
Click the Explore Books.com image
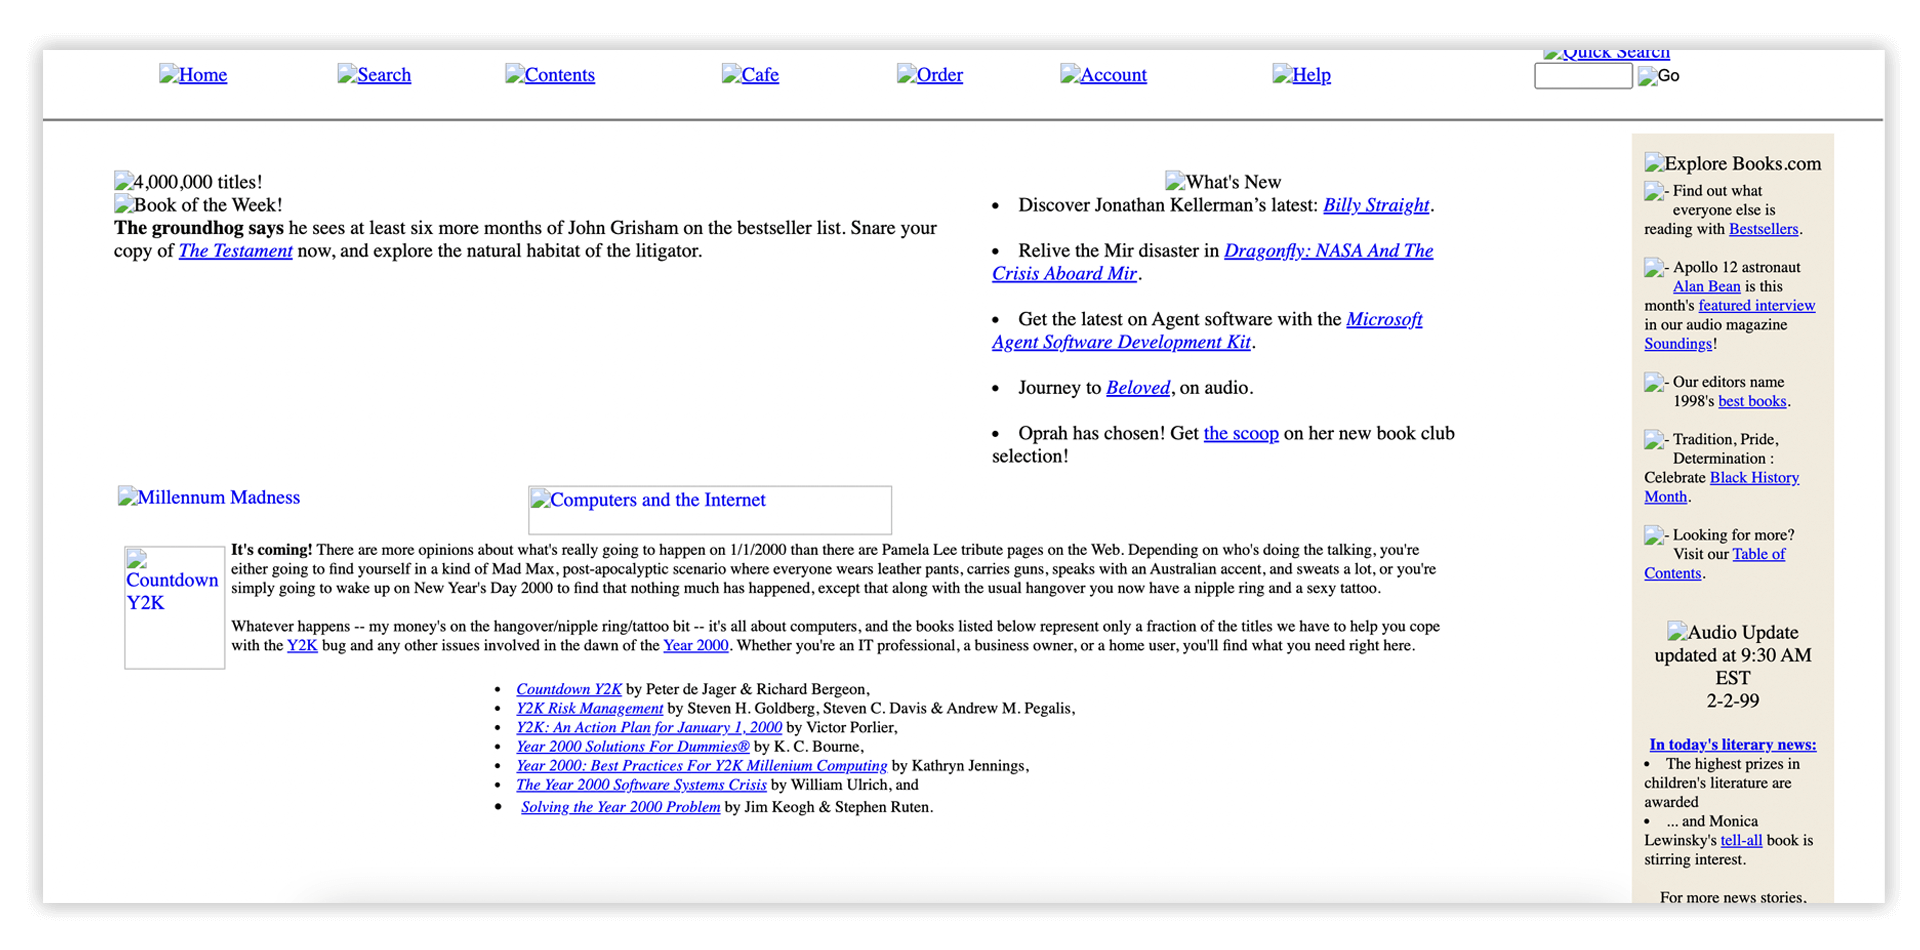pyautogui.click(x=1733, y=163)
